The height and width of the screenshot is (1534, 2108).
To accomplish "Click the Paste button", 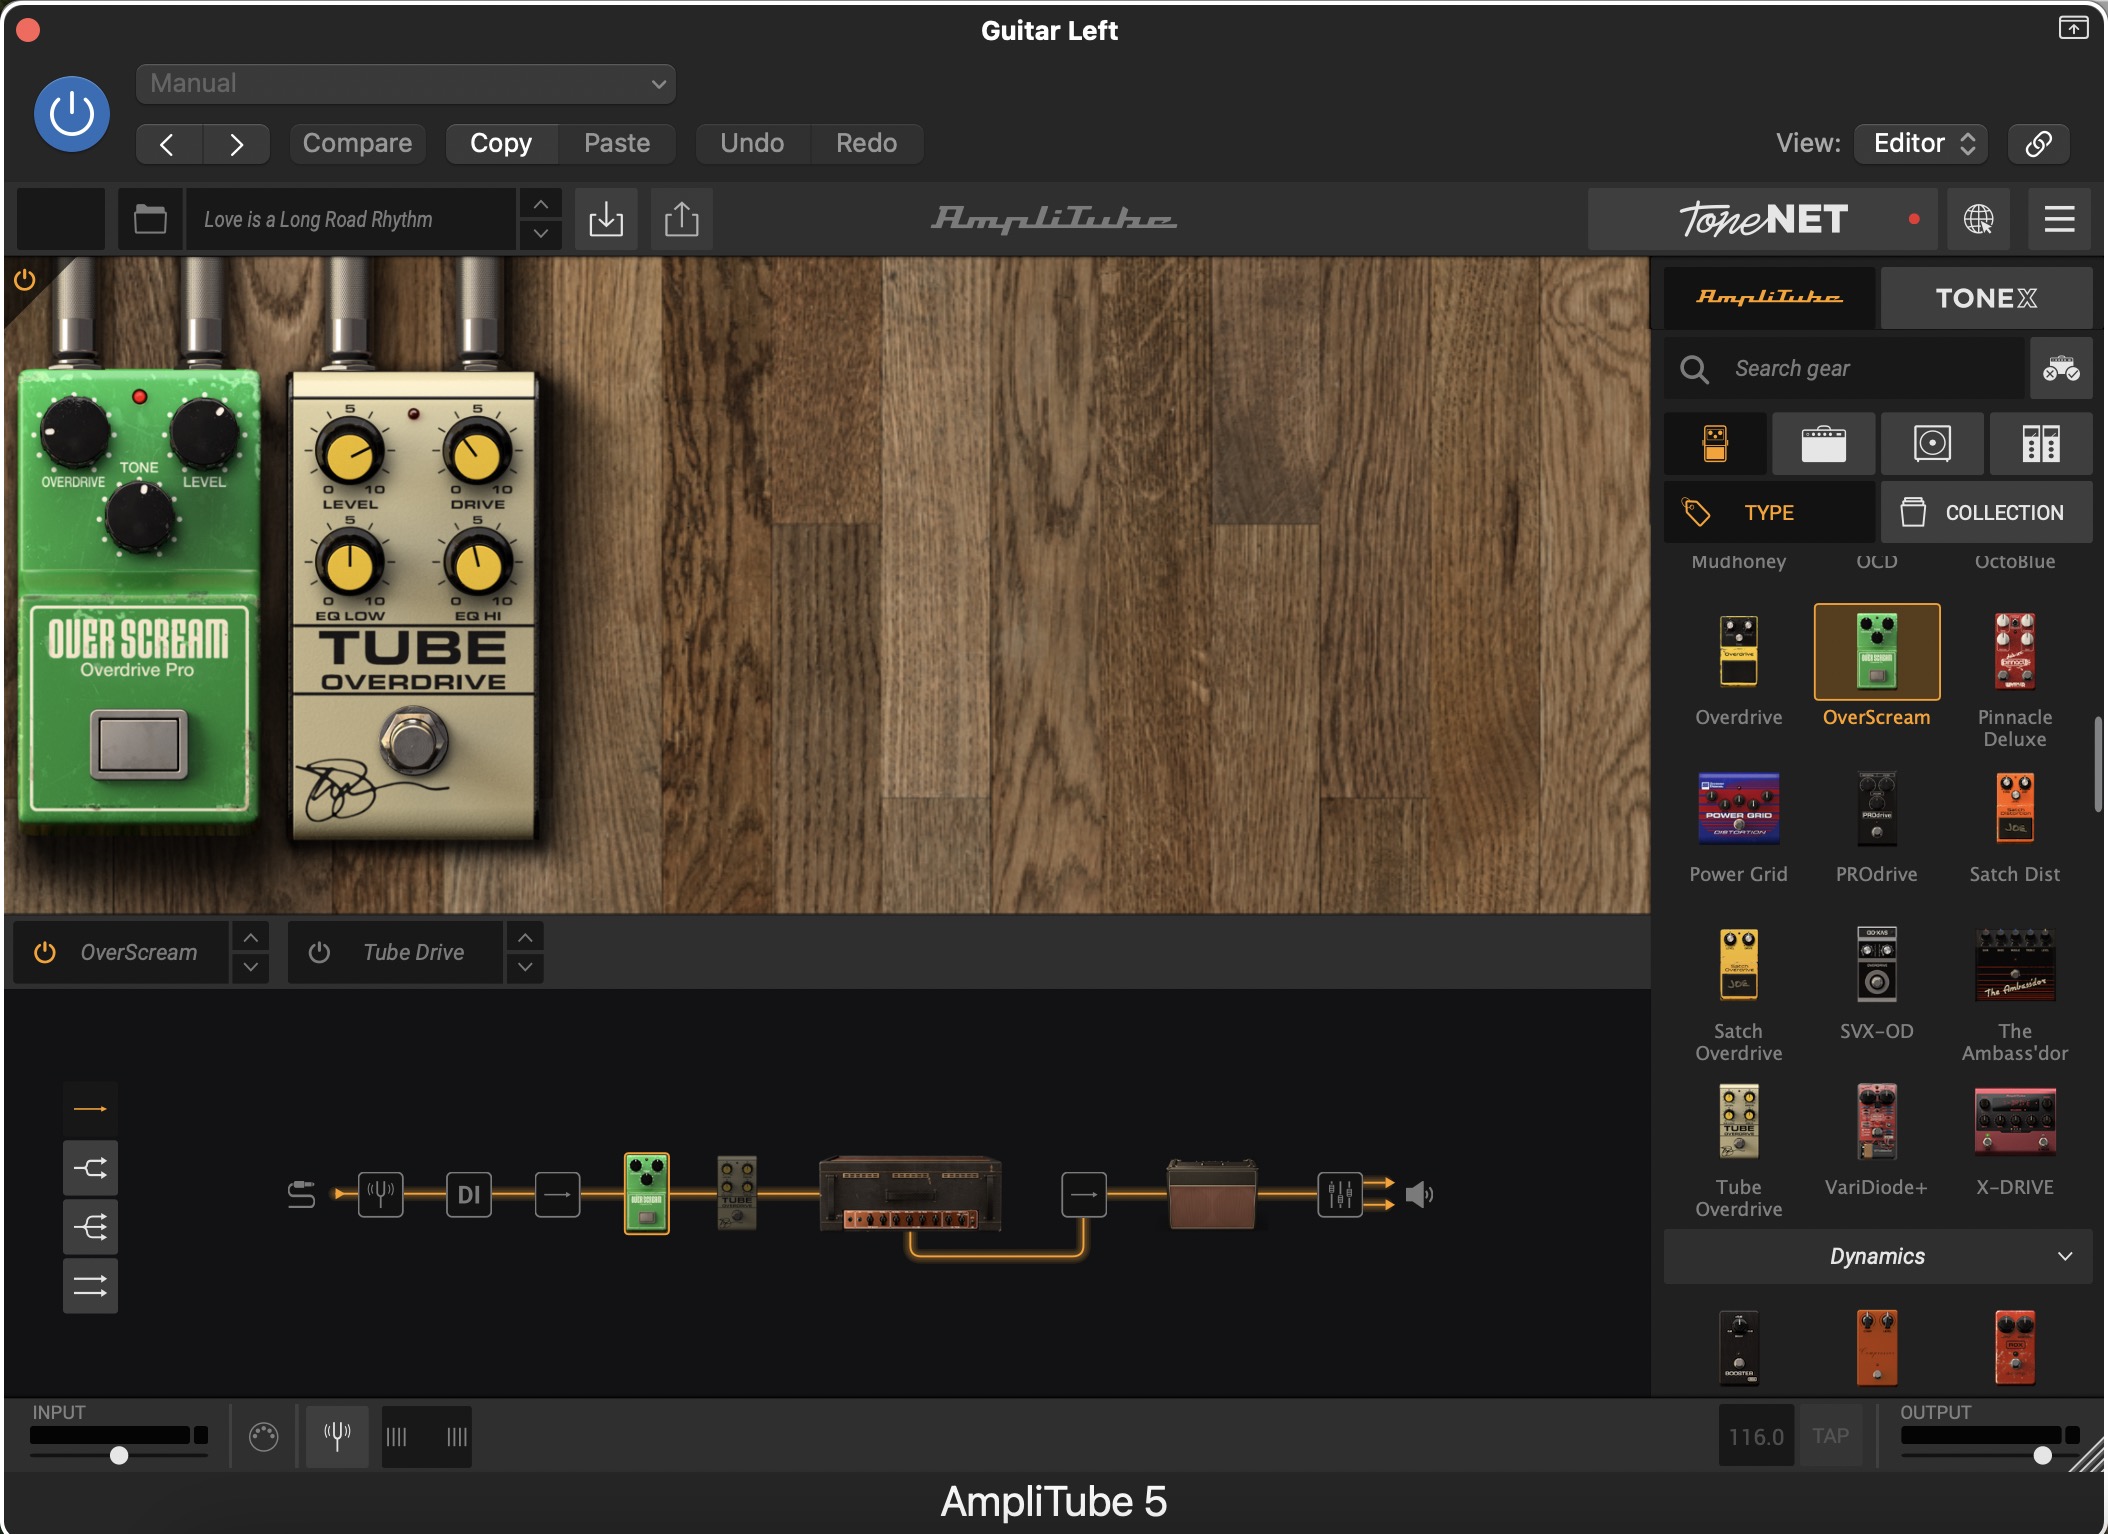I will [617, 143].
